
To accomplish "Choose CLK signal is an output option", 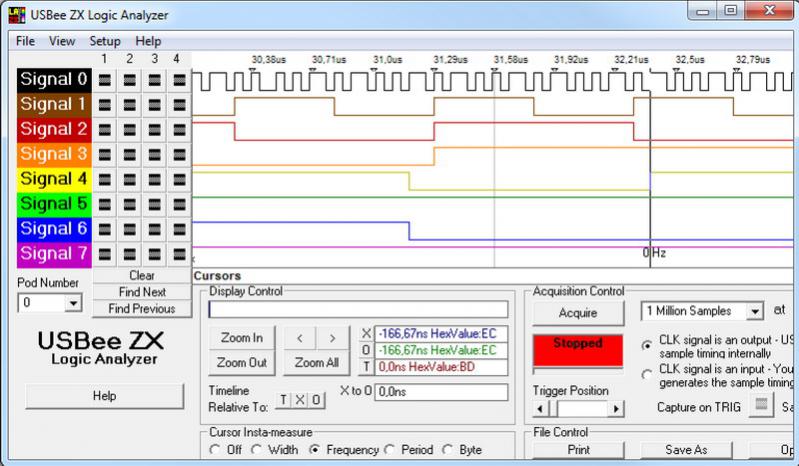I will tap(646, 345).
